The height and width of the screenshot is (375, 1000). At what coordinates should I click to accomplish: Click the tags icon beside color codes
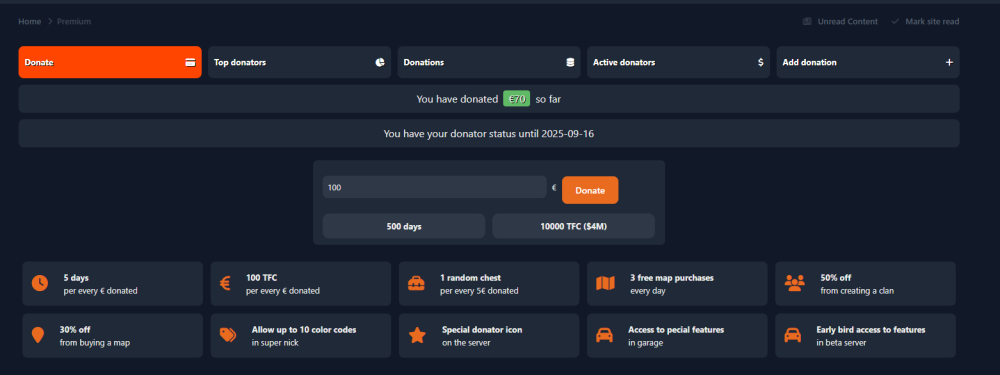click(x=228, y=335)
